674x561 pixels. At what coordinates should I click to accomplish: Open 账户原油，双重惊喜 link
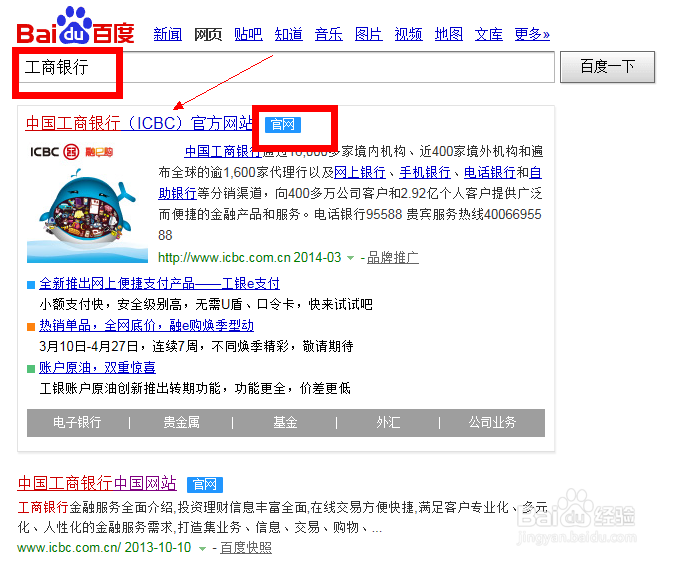tap(97, 367)
